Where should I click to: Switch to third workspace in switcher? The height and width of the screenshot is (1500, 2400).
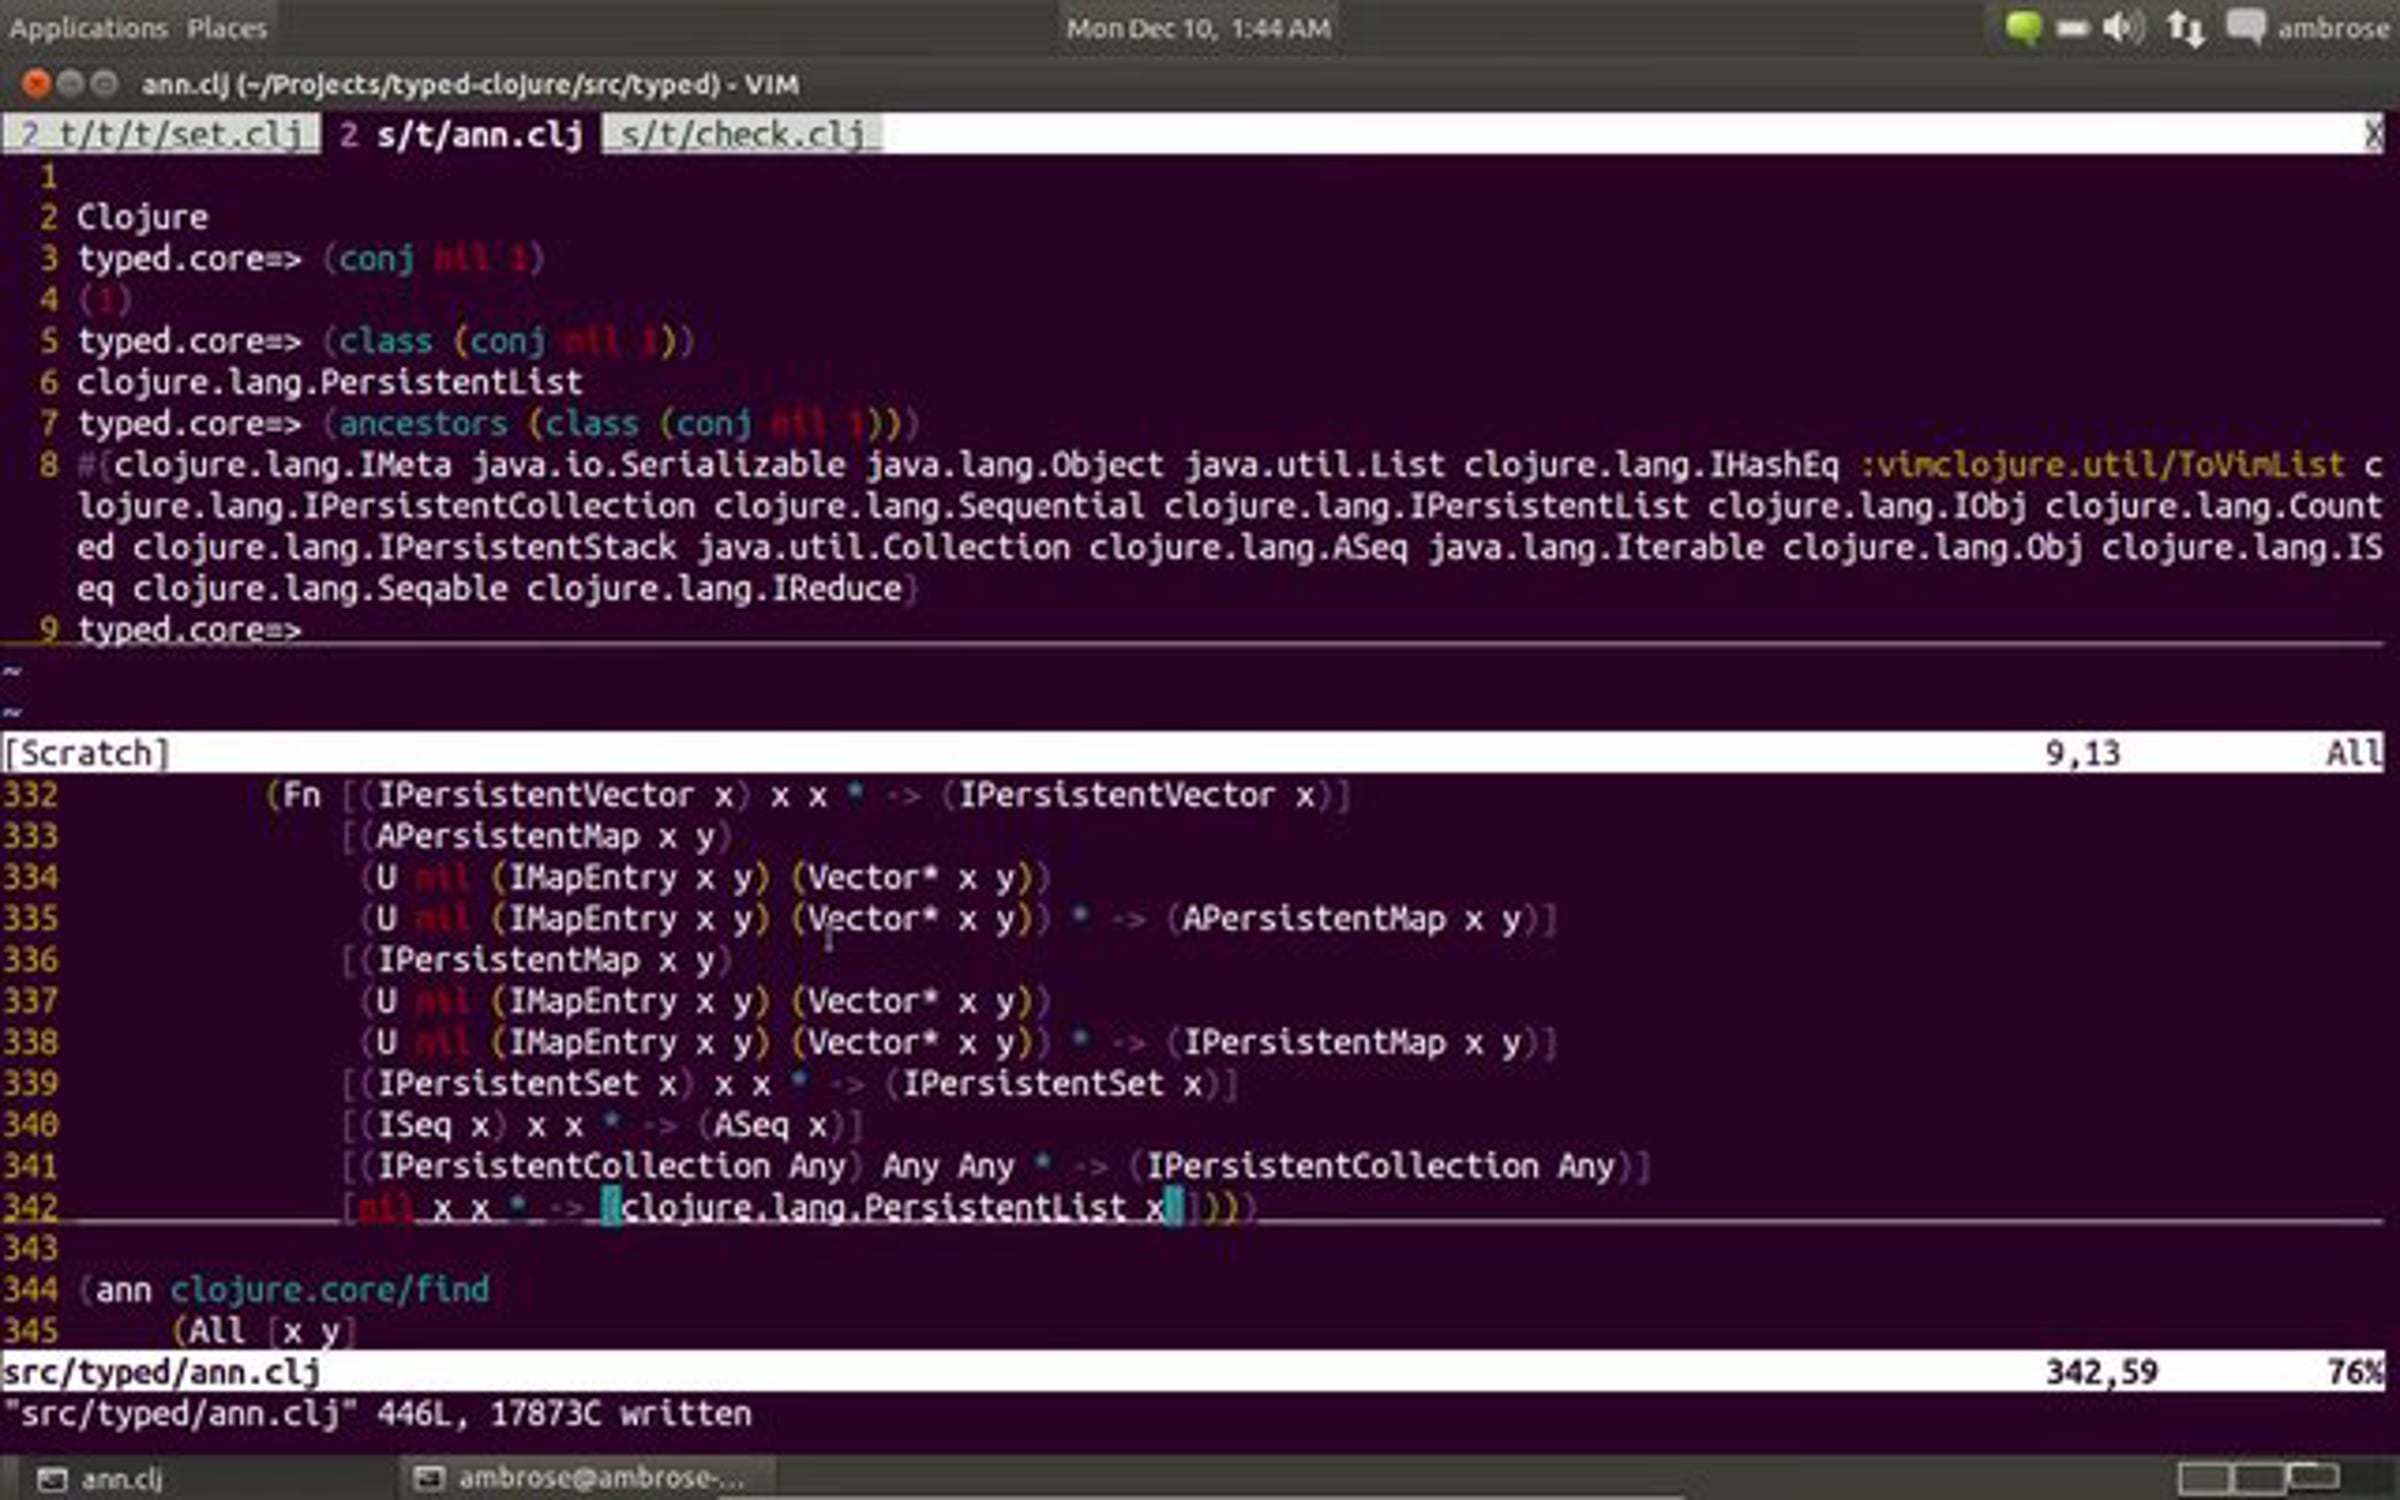(2314, 1478)
